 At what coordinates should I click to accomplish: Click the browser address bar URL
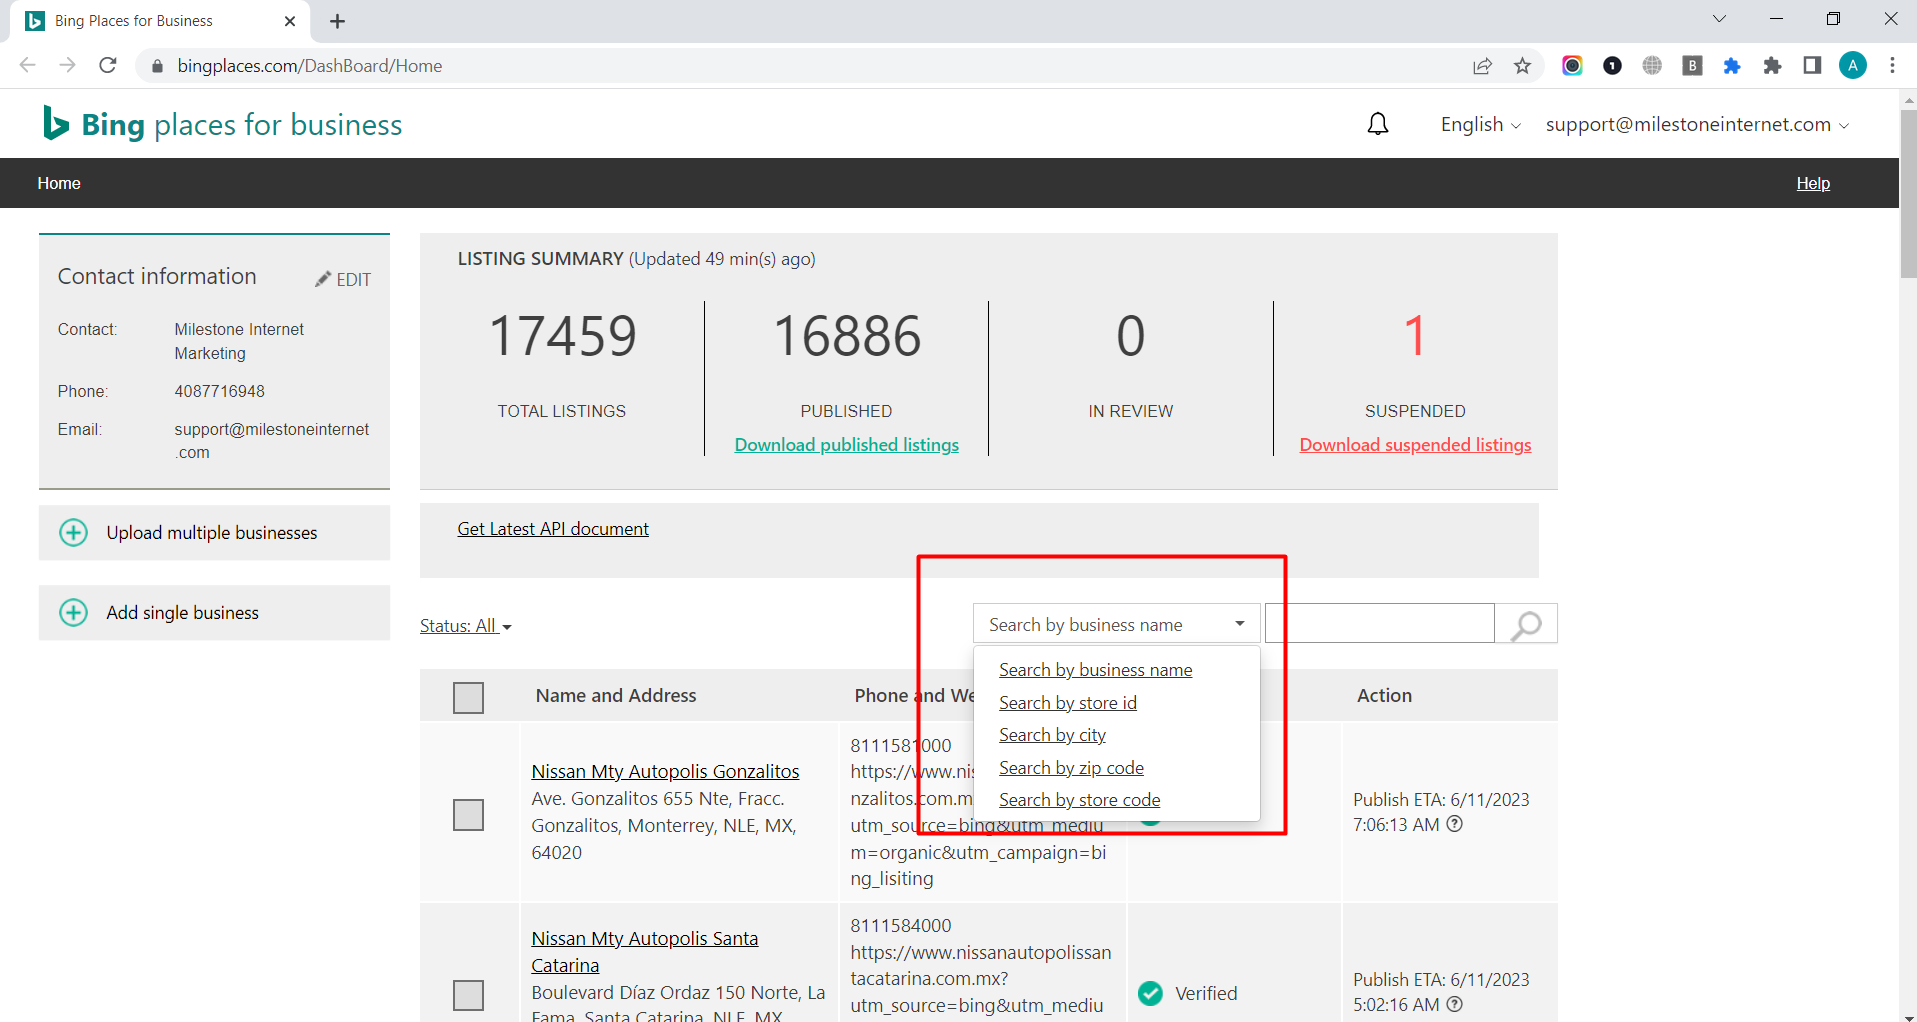(310, 66)
